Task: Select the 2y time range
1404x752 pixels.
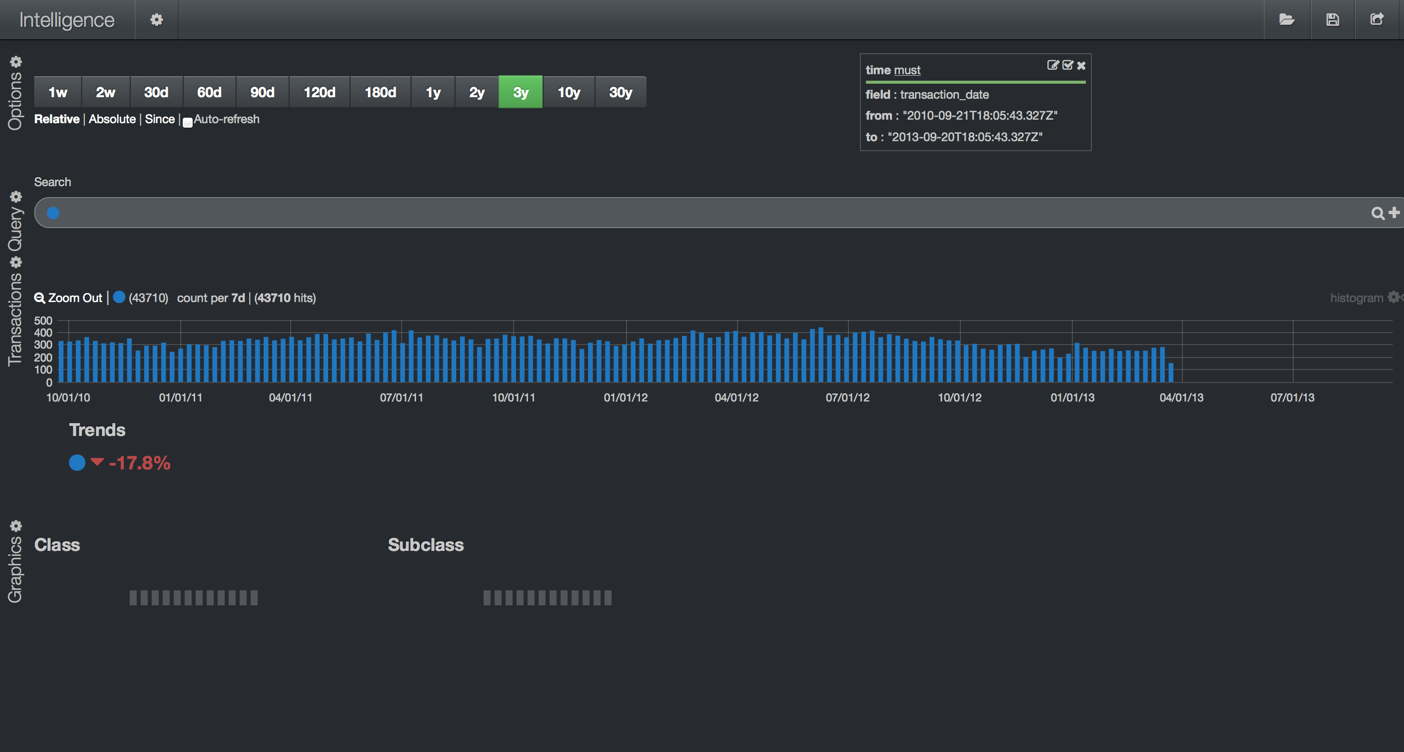Action: pyautogui.click(x=477, y=92)
